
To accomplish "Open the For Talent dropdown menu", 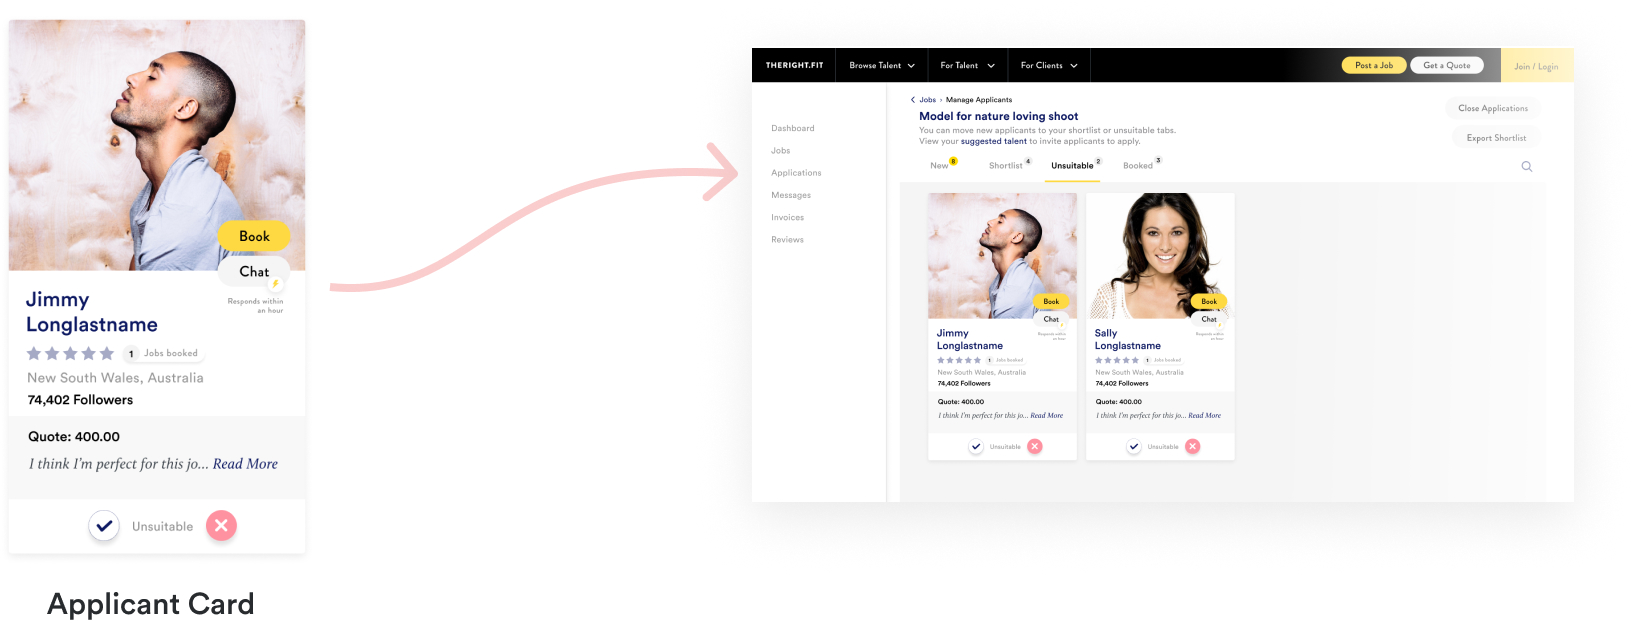I will (x=967, y=65).
